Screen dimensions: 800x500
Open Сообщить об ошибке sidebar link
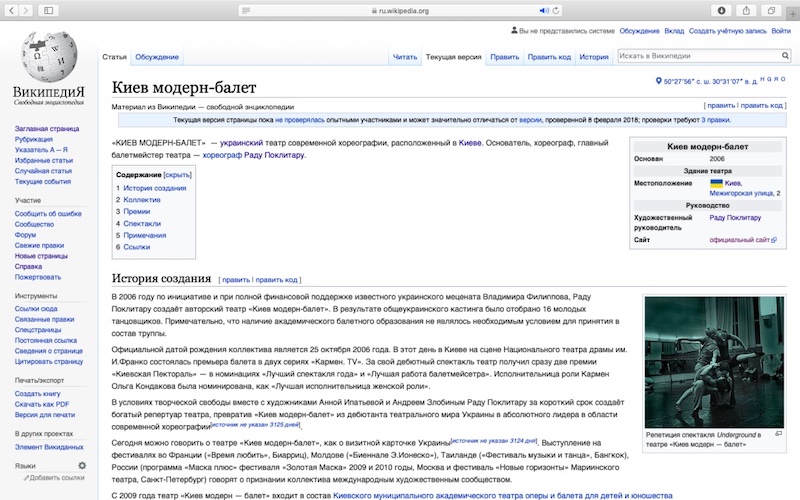click(x=48, y=214)
